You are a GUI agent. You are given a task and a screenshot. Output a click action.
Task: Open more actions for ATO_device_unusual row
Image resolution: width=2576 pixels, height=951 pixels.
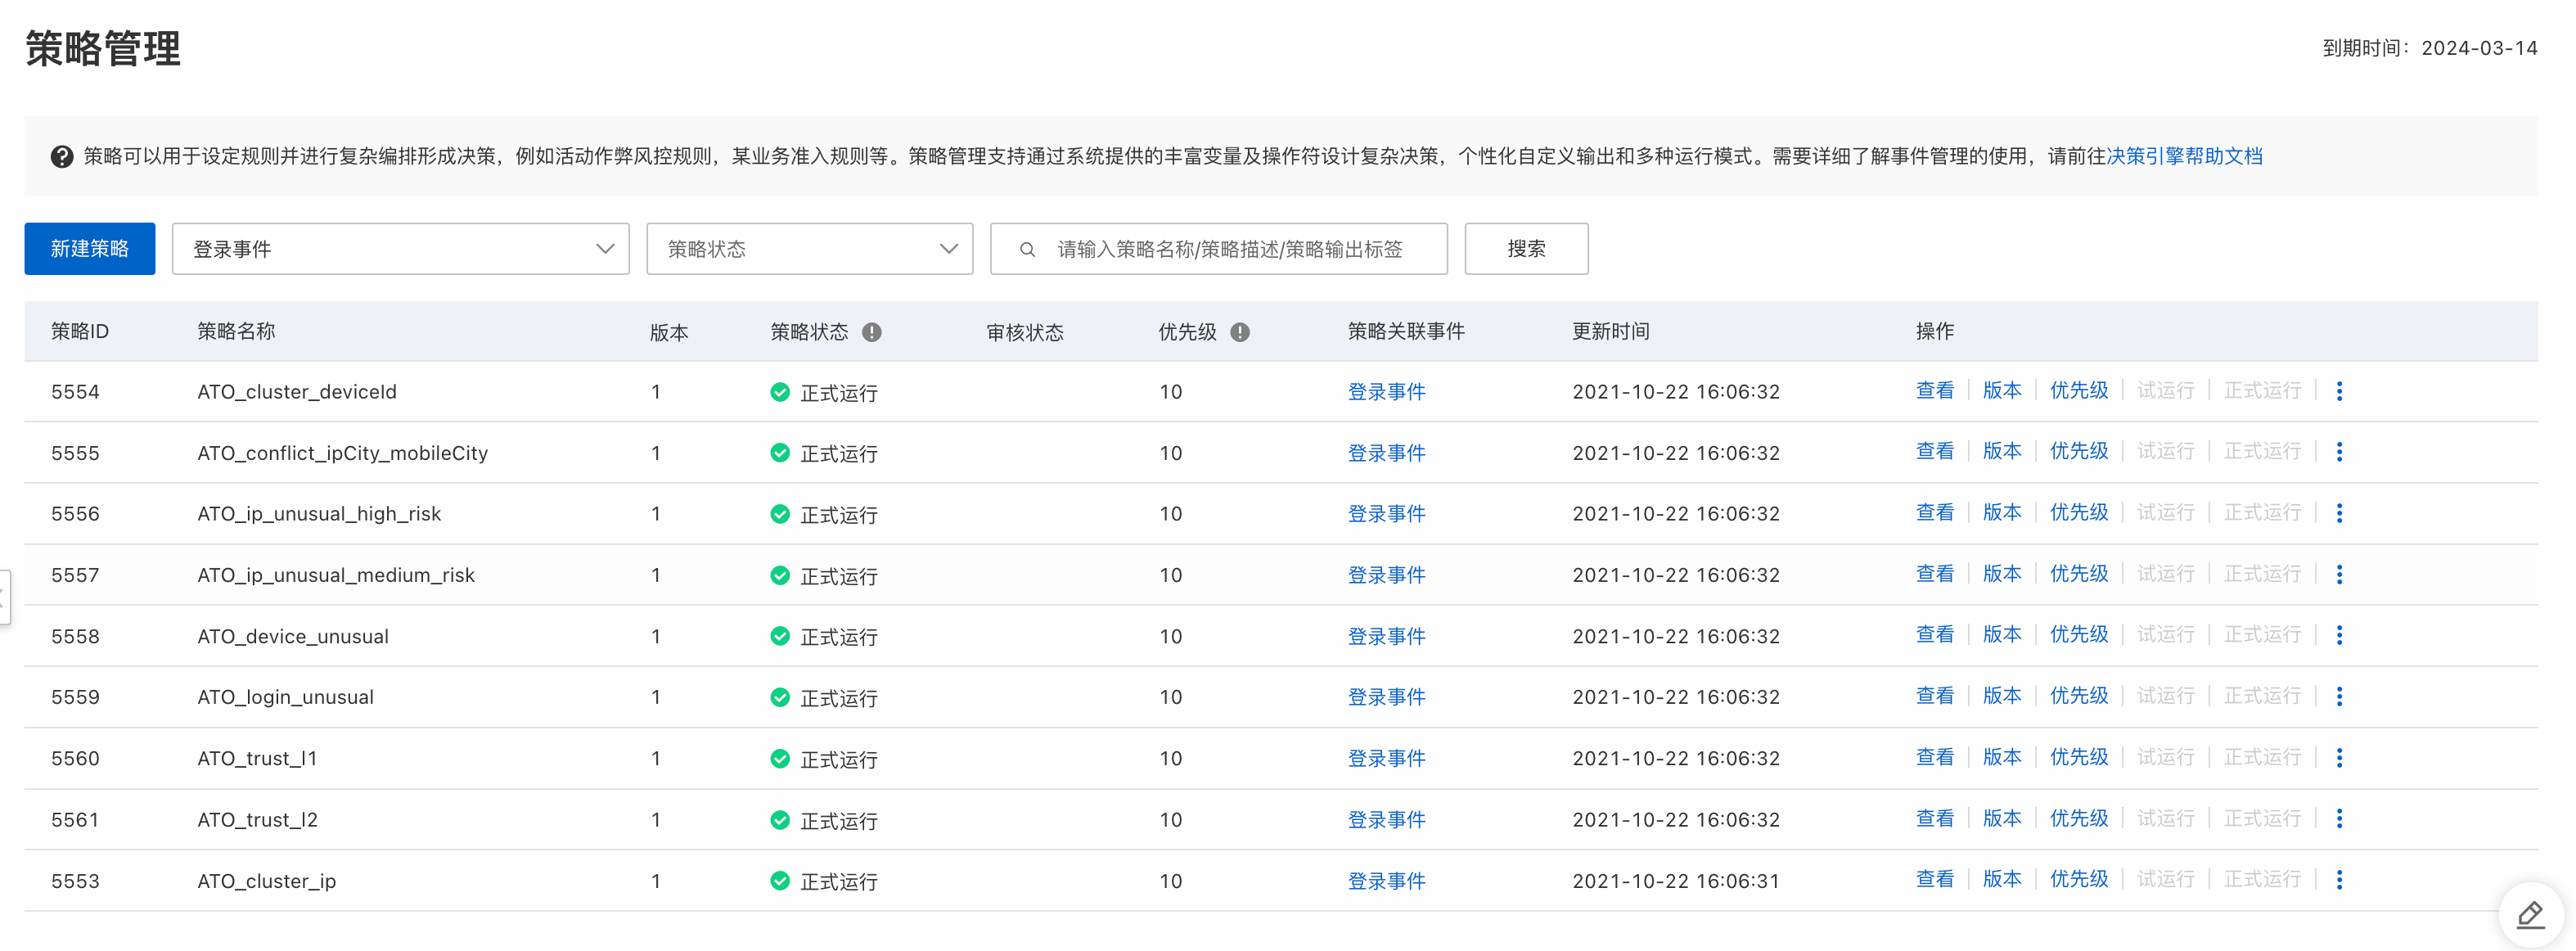pyautogui.click(x=2339, y=635)
